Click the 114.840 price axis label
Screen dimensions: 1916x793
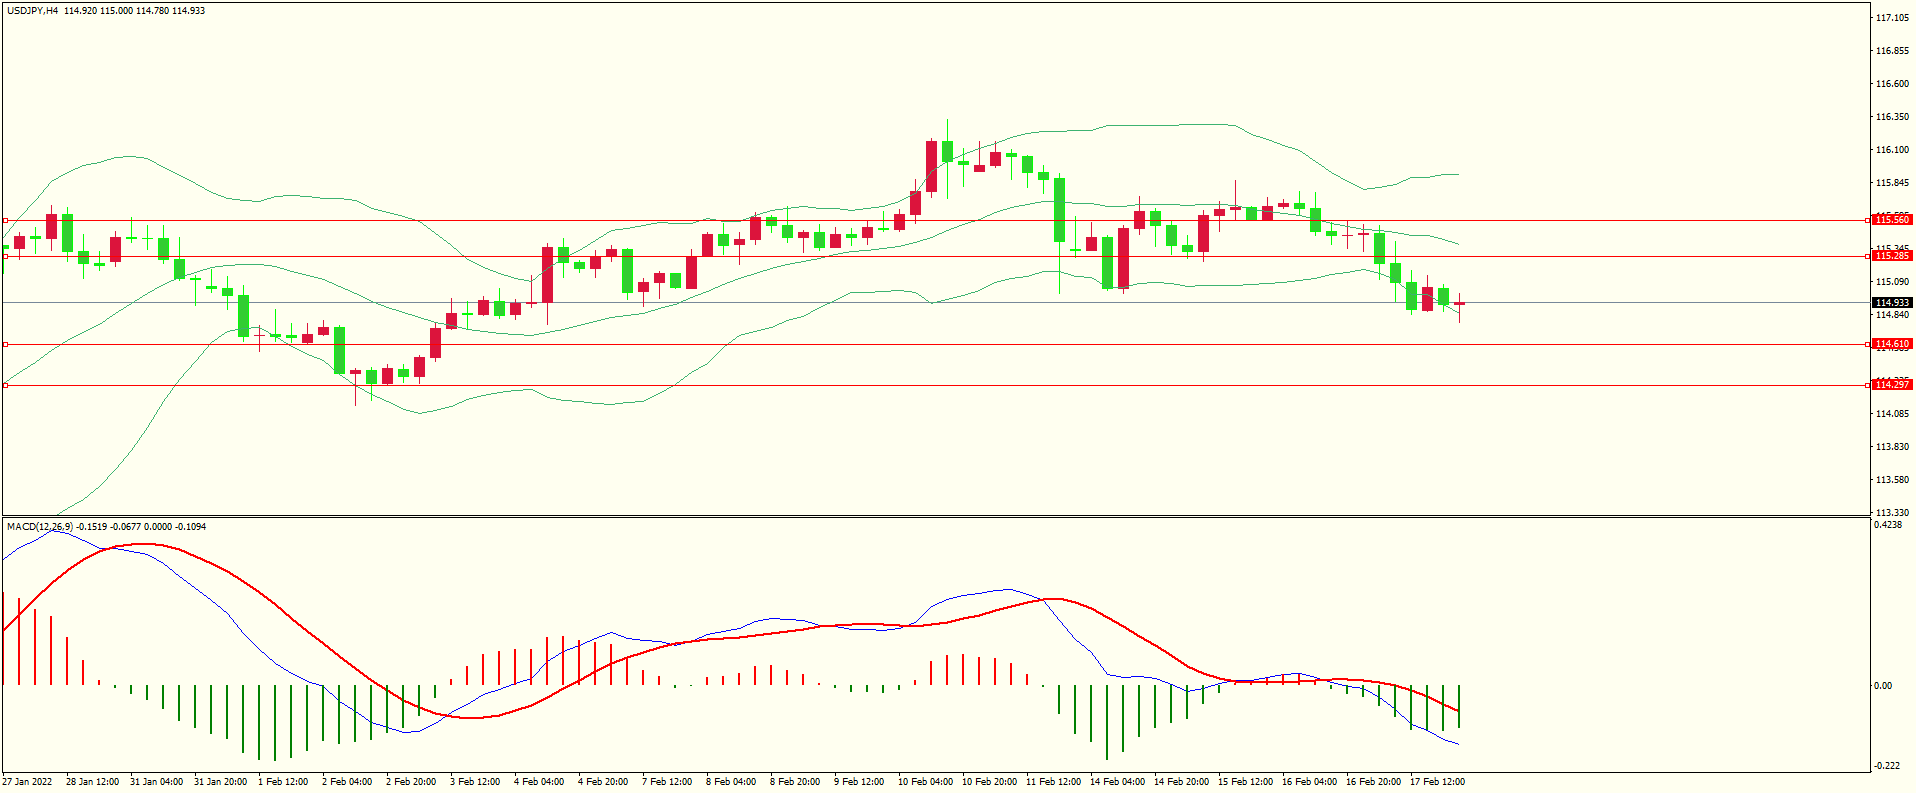coord(1892,315)
